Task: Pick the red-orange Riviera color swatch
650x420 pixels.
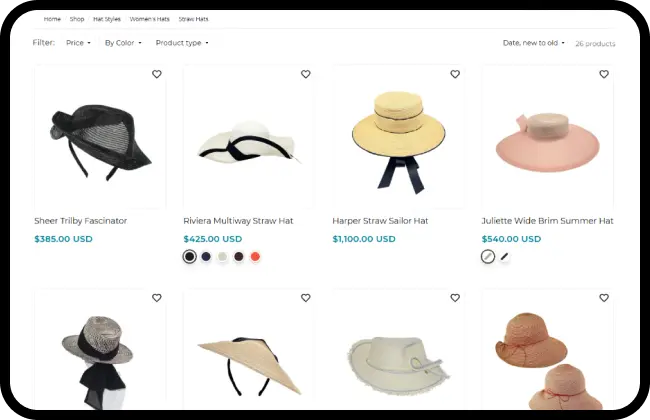Action: pyautogui.click(x=255, y=257)
